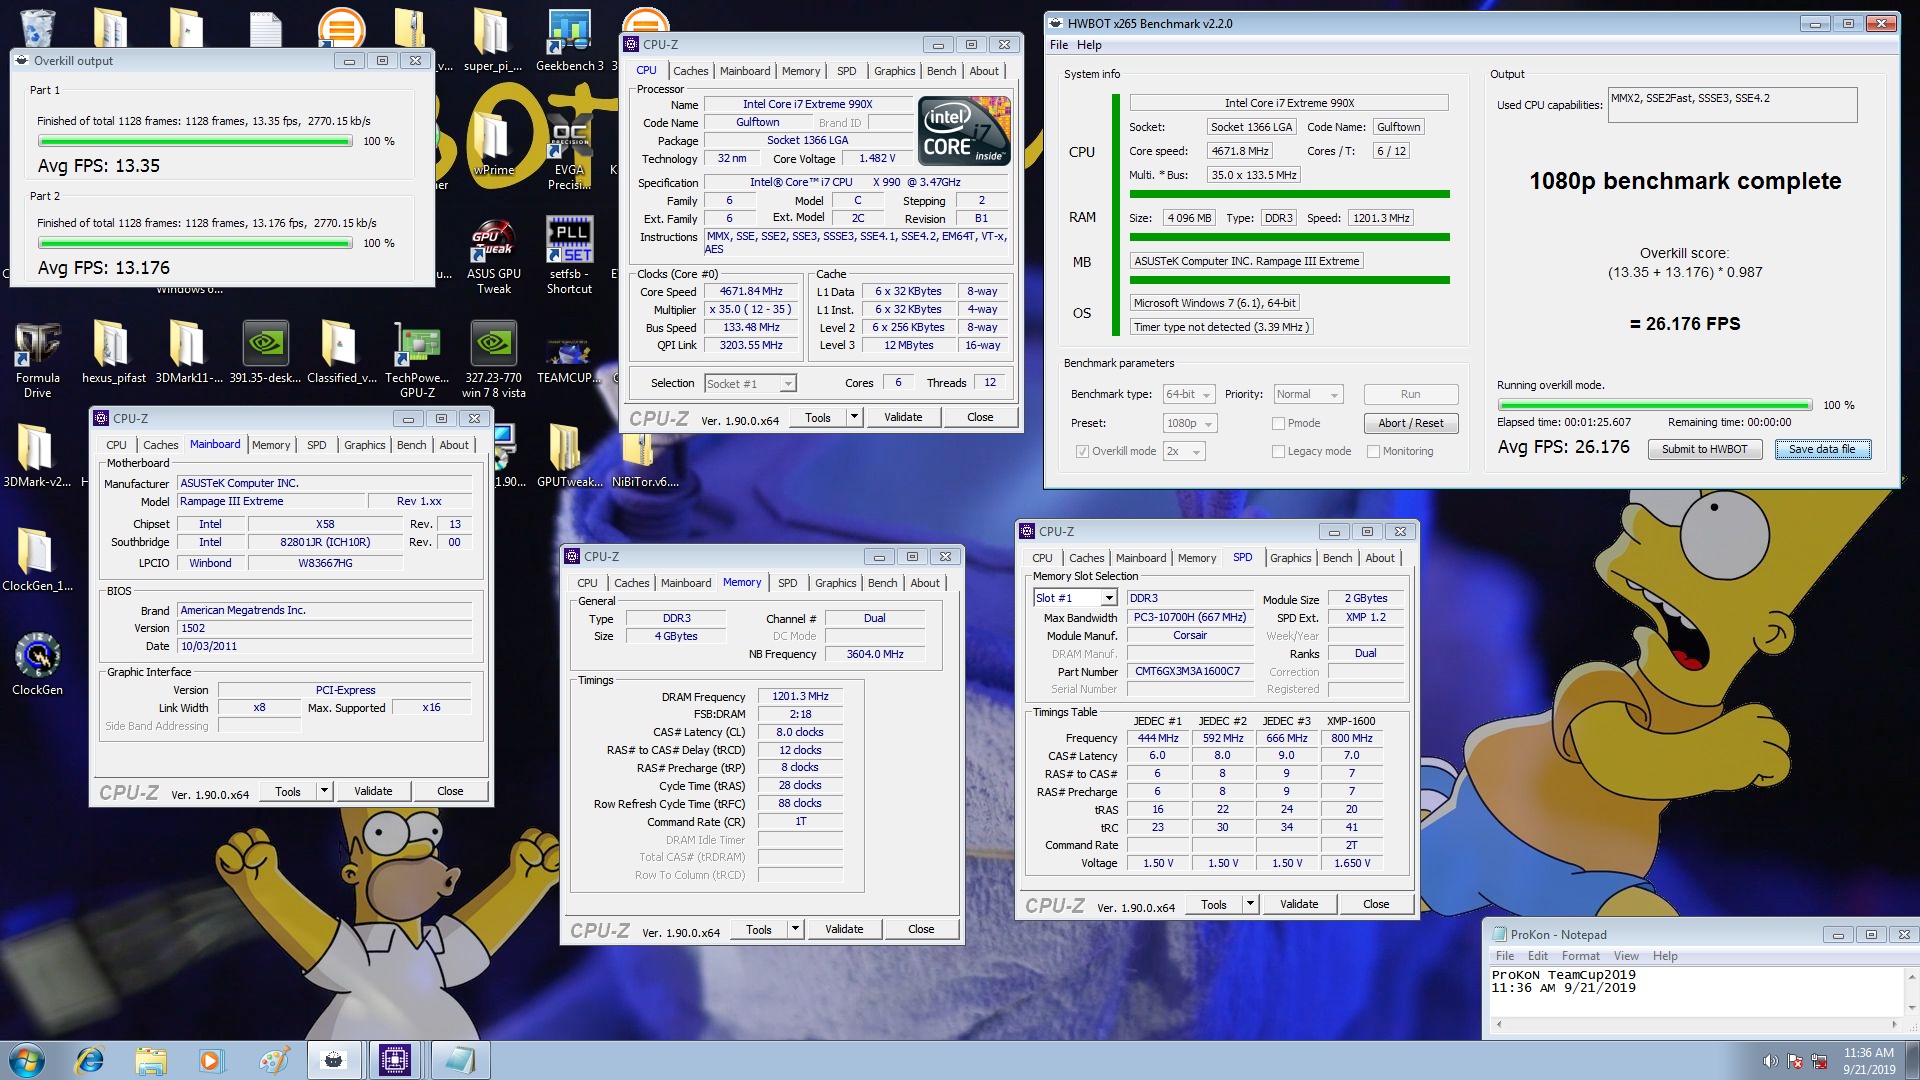
Task: Open the 391.35-desktop NVIDIA installer icon
Action: pyautogui.click(x=265, y=353)
